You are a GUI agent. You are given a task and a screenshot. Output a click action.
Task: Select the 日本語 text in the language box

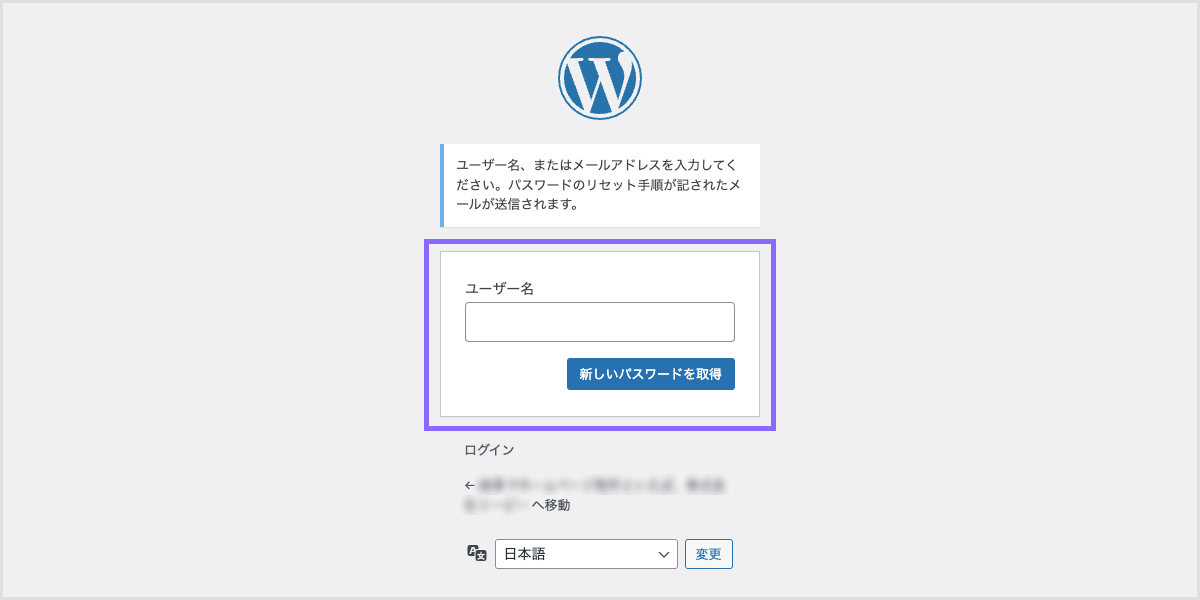(x=526, y=554)
